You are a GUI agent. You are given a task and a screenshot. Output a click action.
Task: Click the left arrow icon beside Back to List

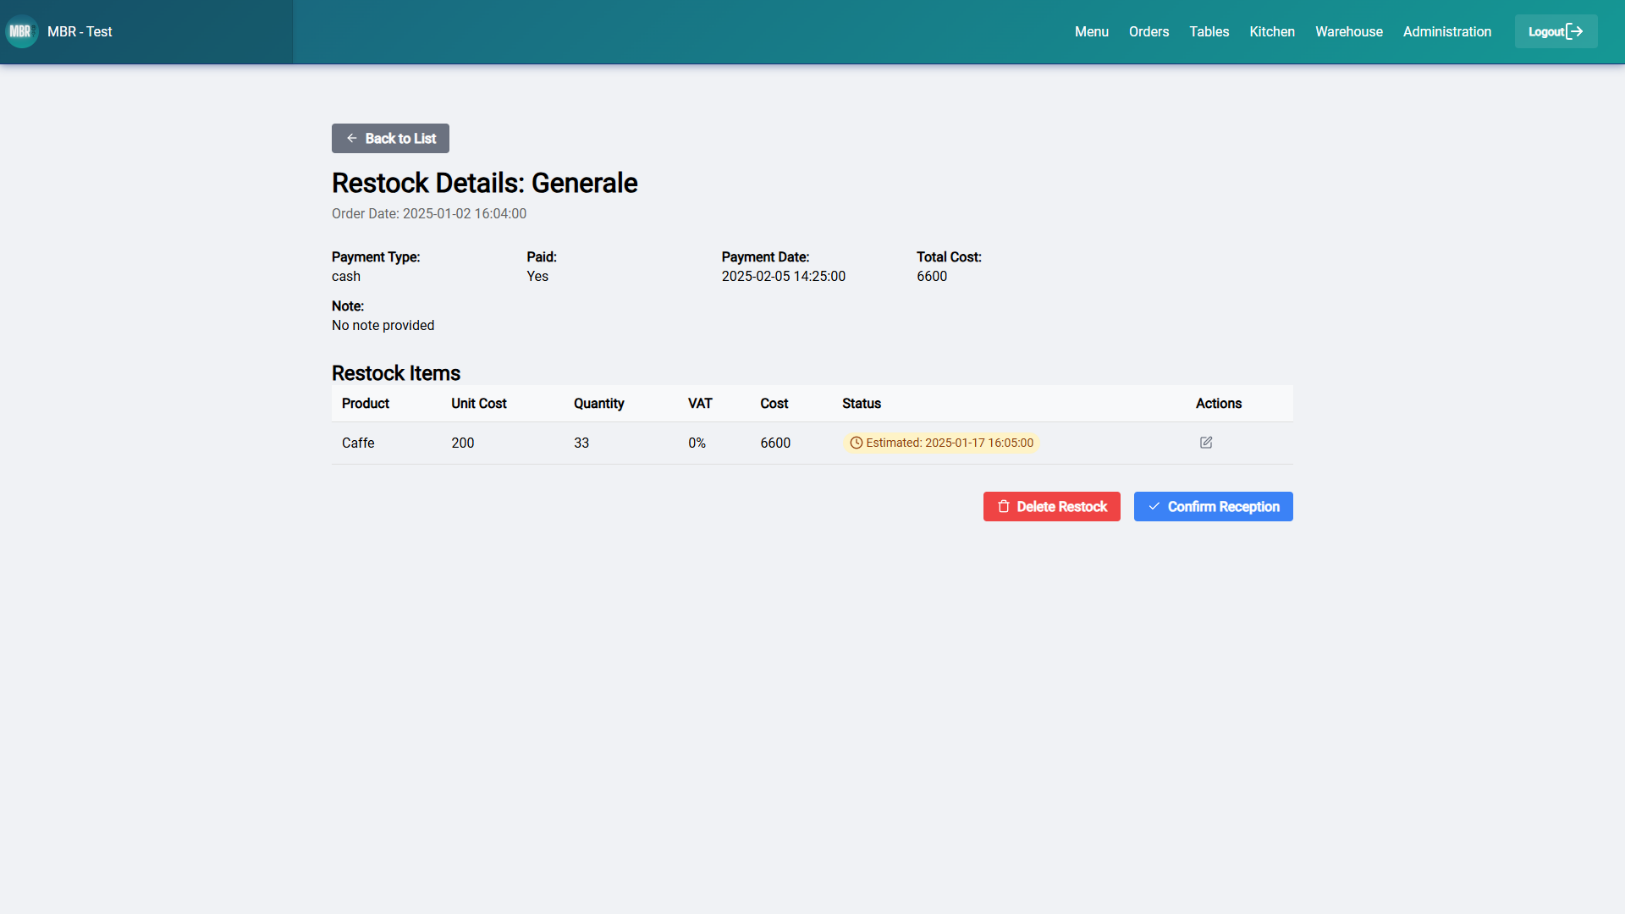[x=351, y=138]
